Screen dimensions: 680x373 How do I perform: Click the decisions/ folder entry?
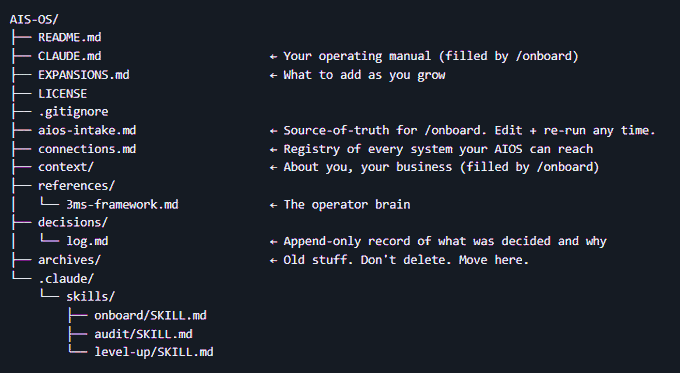click(73, 222)
